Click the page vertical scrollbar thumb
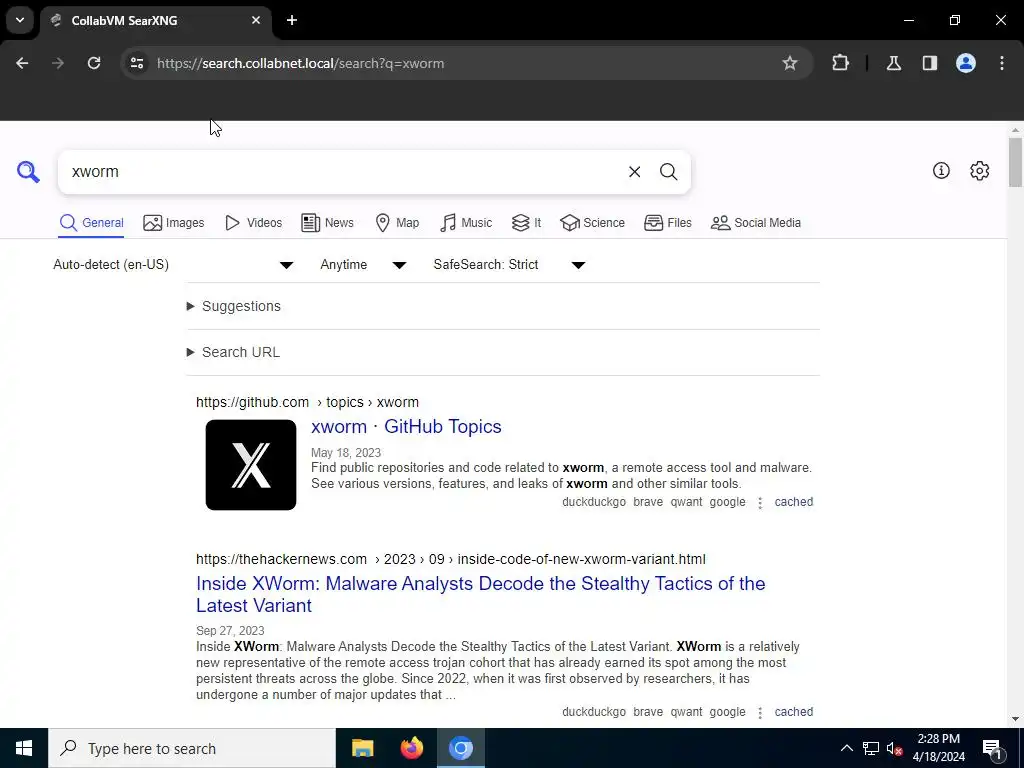Screen dimensions: 1024x768 pos(1015,162)
